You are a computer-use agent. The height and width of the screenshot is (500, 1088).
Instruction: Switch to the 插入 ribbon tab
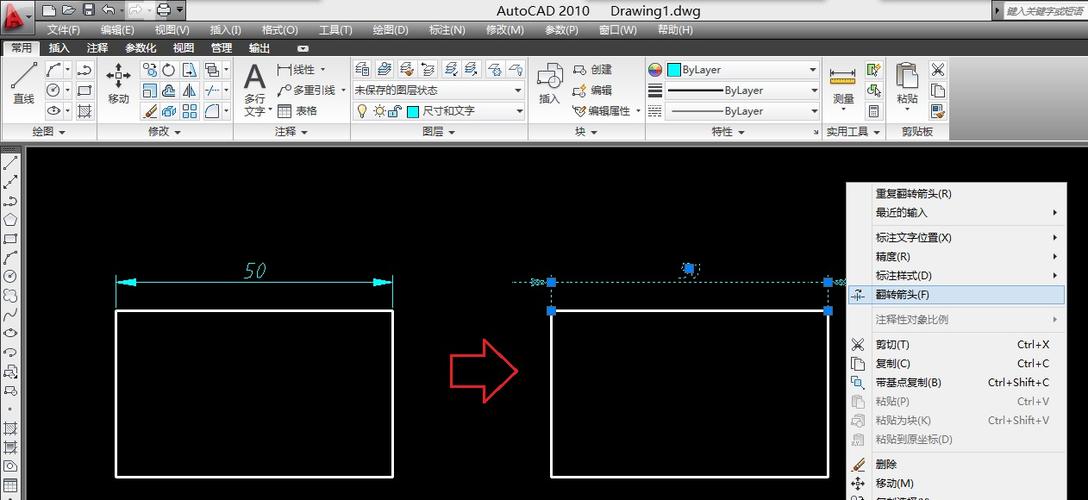[59, 49]
